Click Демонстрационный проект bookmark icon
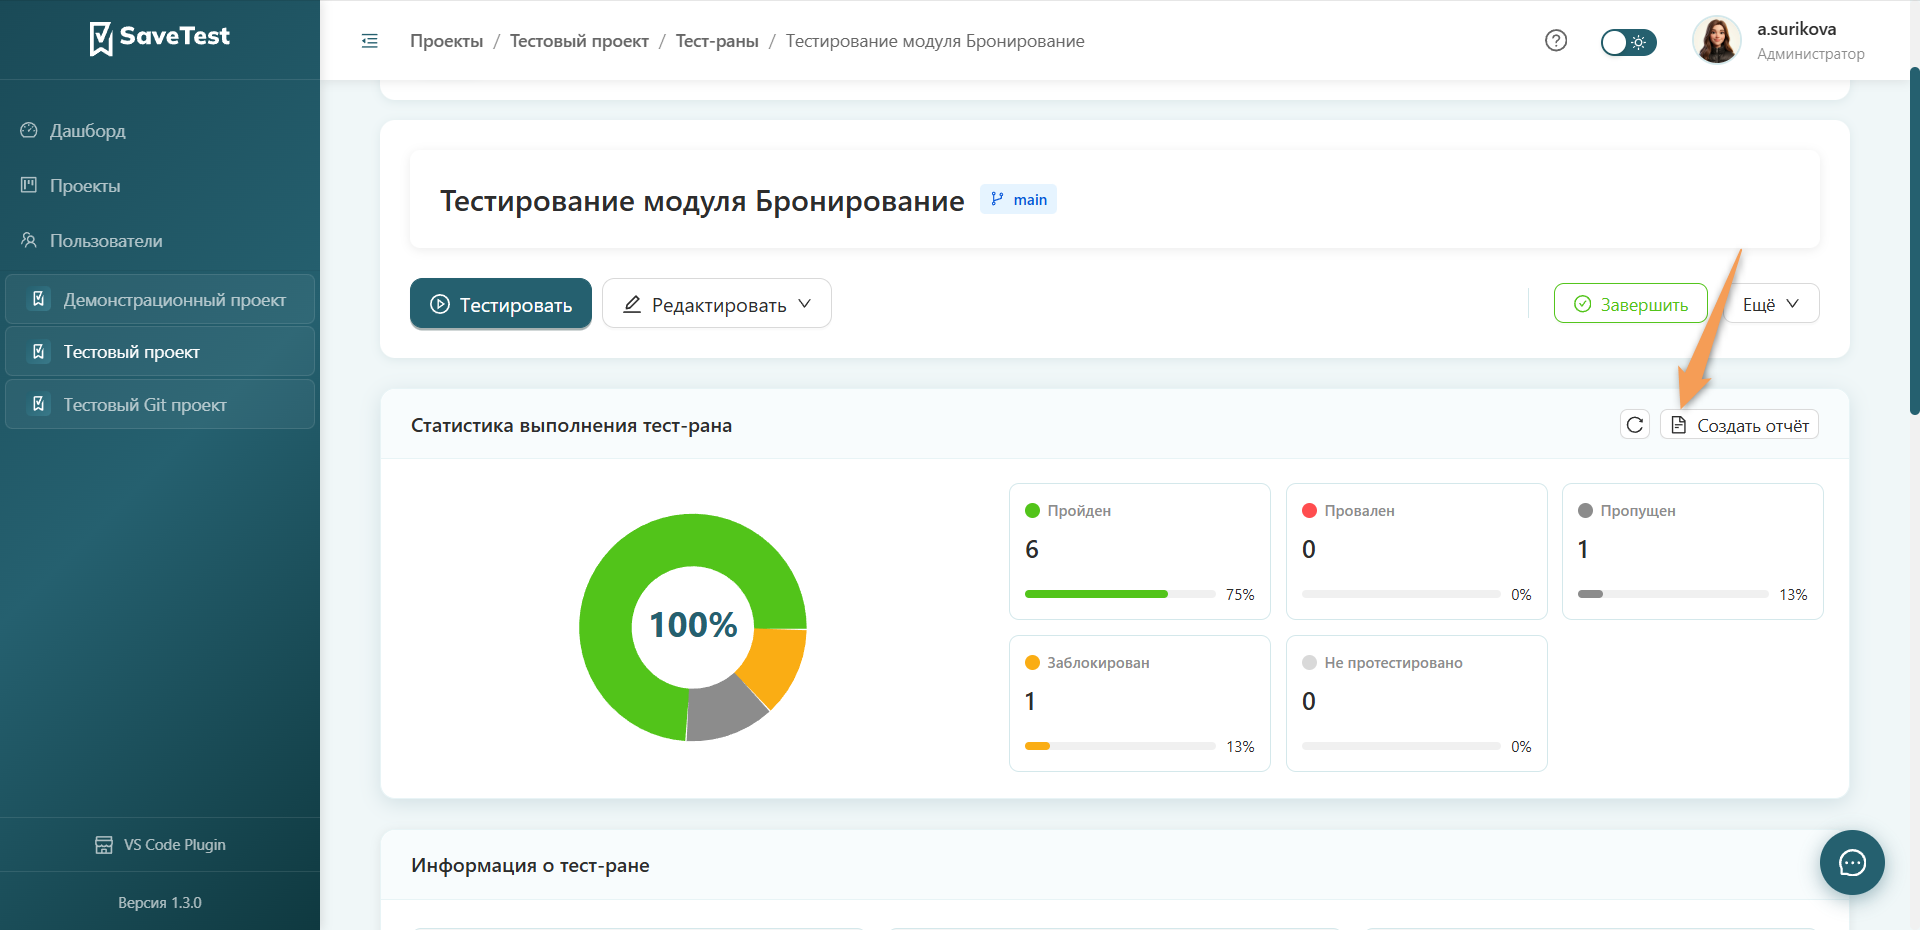The width and height of the screenshot is (1920, 930). [39, 299]
